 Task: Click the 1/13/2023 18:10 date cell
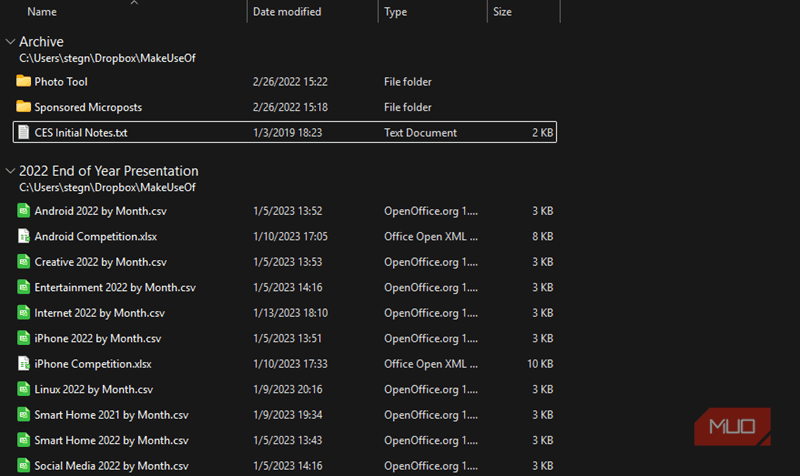click(x=290, y=313)
